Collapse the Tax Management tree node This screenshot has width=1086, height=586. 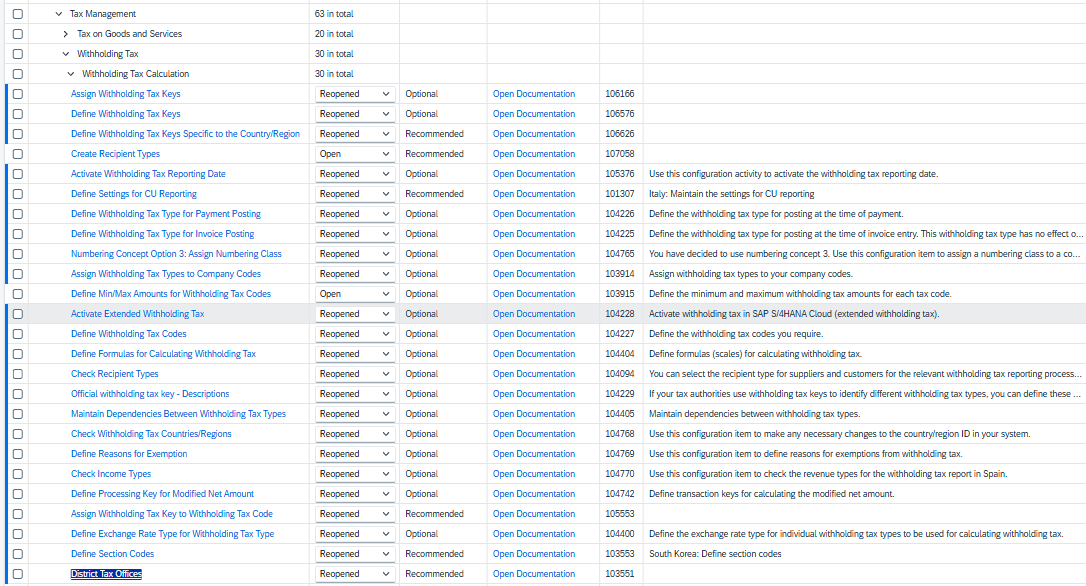58,14
